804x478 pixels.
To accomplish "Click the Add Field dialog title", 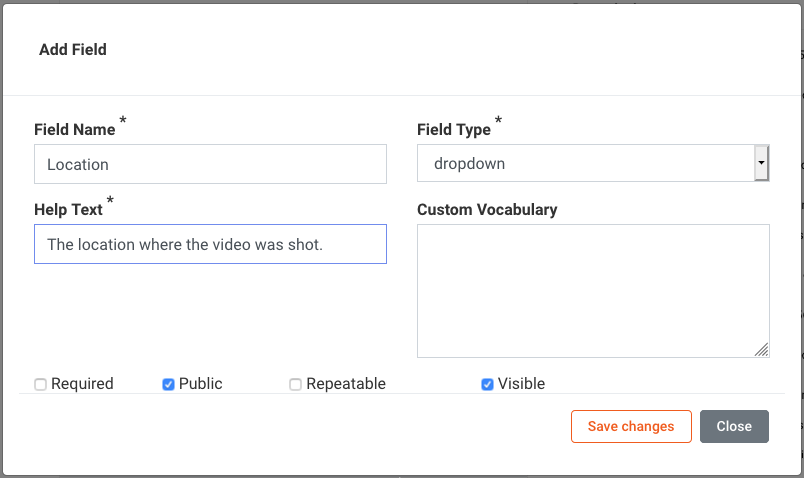I will pyautogui.click(x=73, y=49).
